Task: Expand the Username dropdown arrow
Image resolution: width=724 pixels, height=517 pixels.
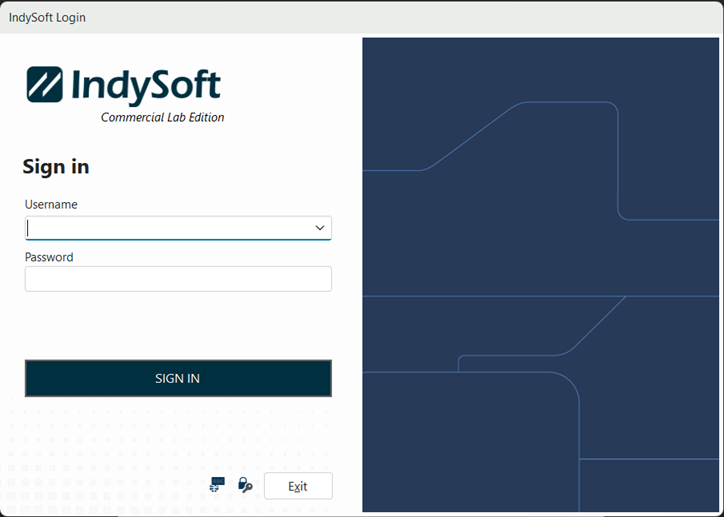Action: pyautogui.click(x=320, y=228)
